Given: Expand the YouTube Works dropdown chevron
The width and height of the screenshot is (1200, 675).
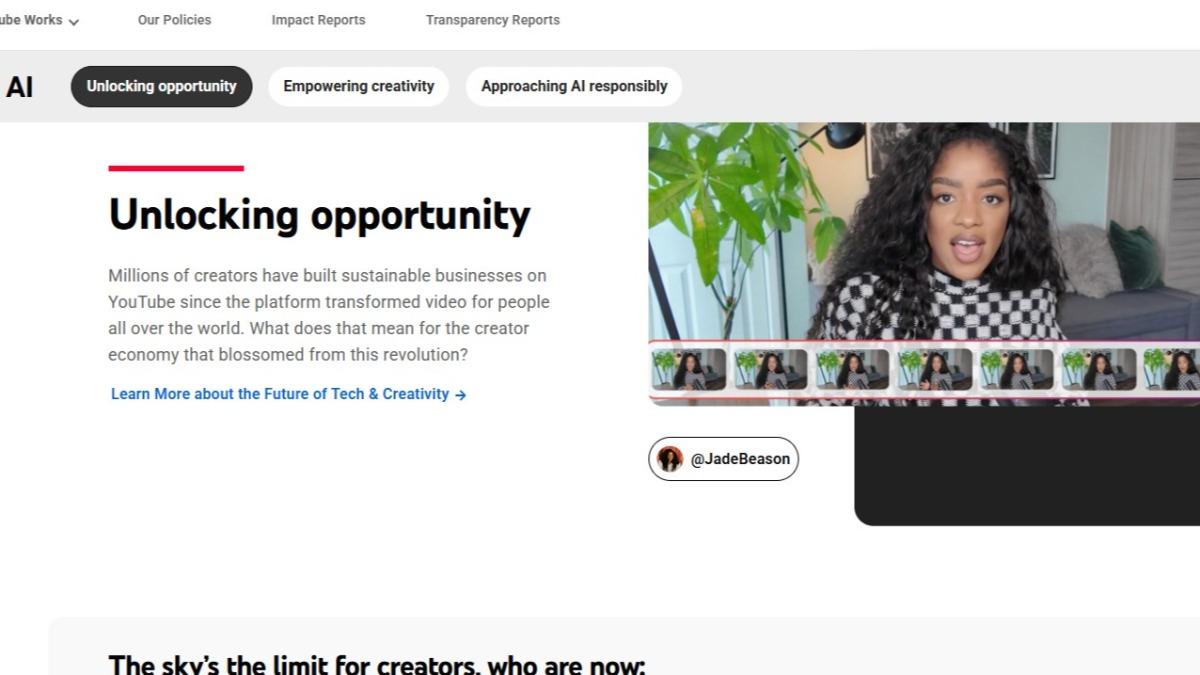Looking at the screenshot, I should pos(73,21).
